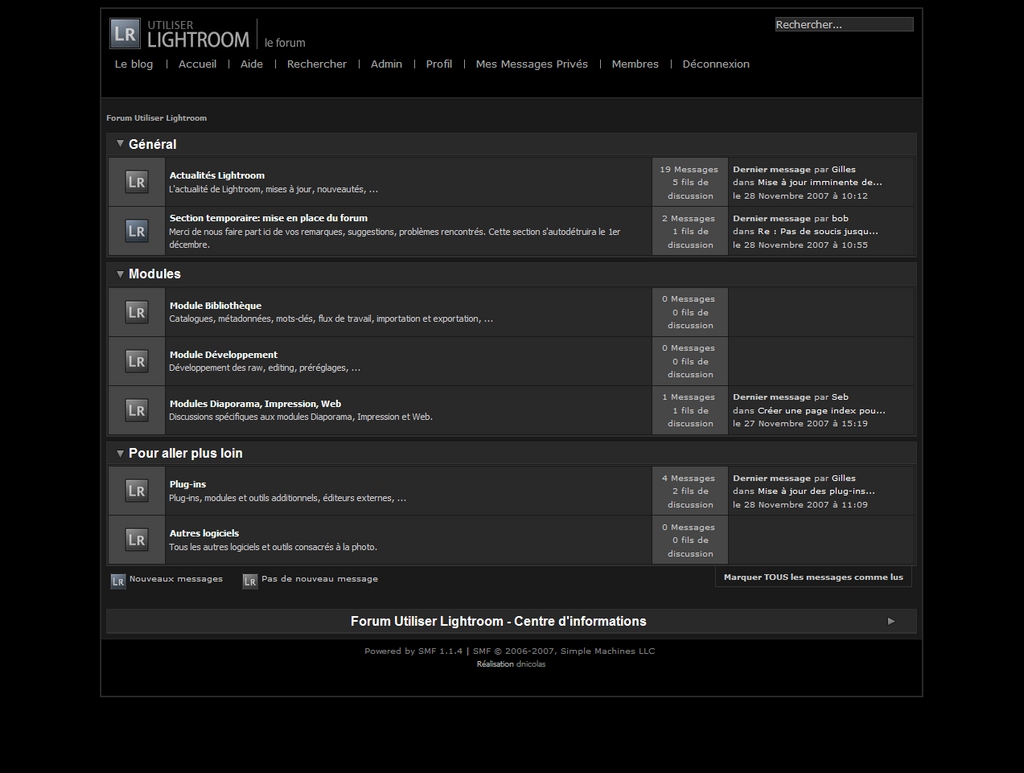This screenshot has height=773, width=1024.
Task: Click the 19 Messages count text
Action: coord(688,169)
